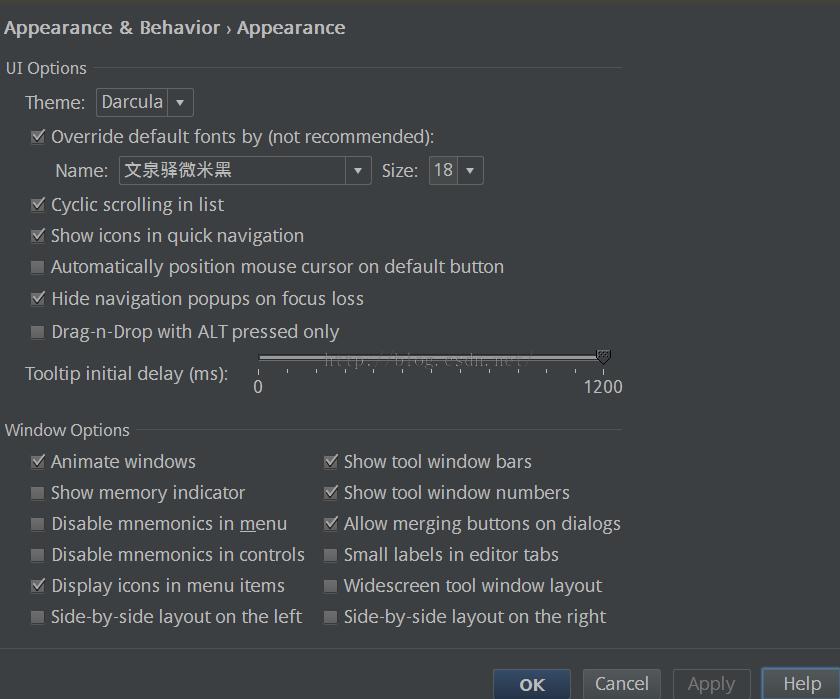The height and width of the screenshot is (699, 840).
Task: Toggle Override default fonts checkbox
Action: click(x=38, y=137)
